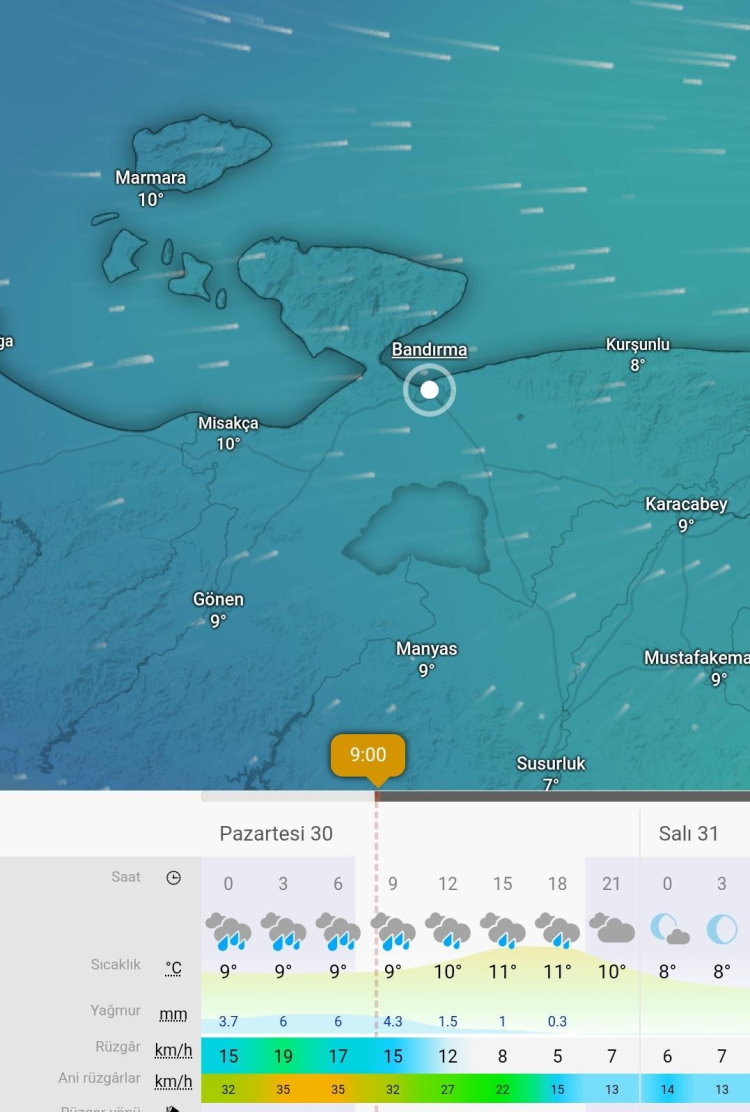Click the cloudy icon at hour 21

[x=612, y=929]
